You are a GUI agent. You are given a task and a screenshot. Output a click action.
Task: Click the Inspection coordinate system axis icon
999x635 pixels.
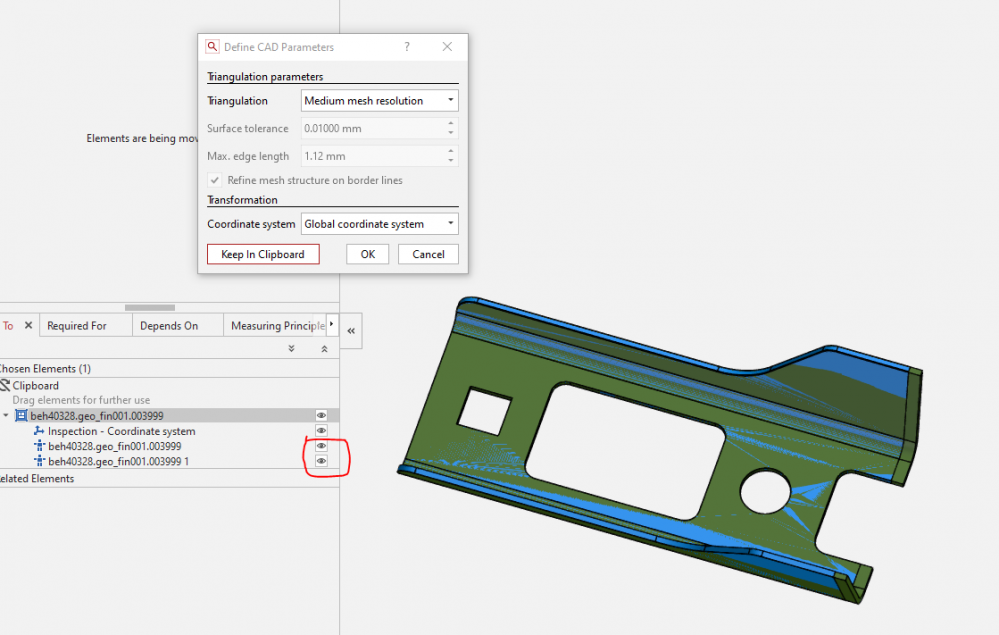coord(40,431)
